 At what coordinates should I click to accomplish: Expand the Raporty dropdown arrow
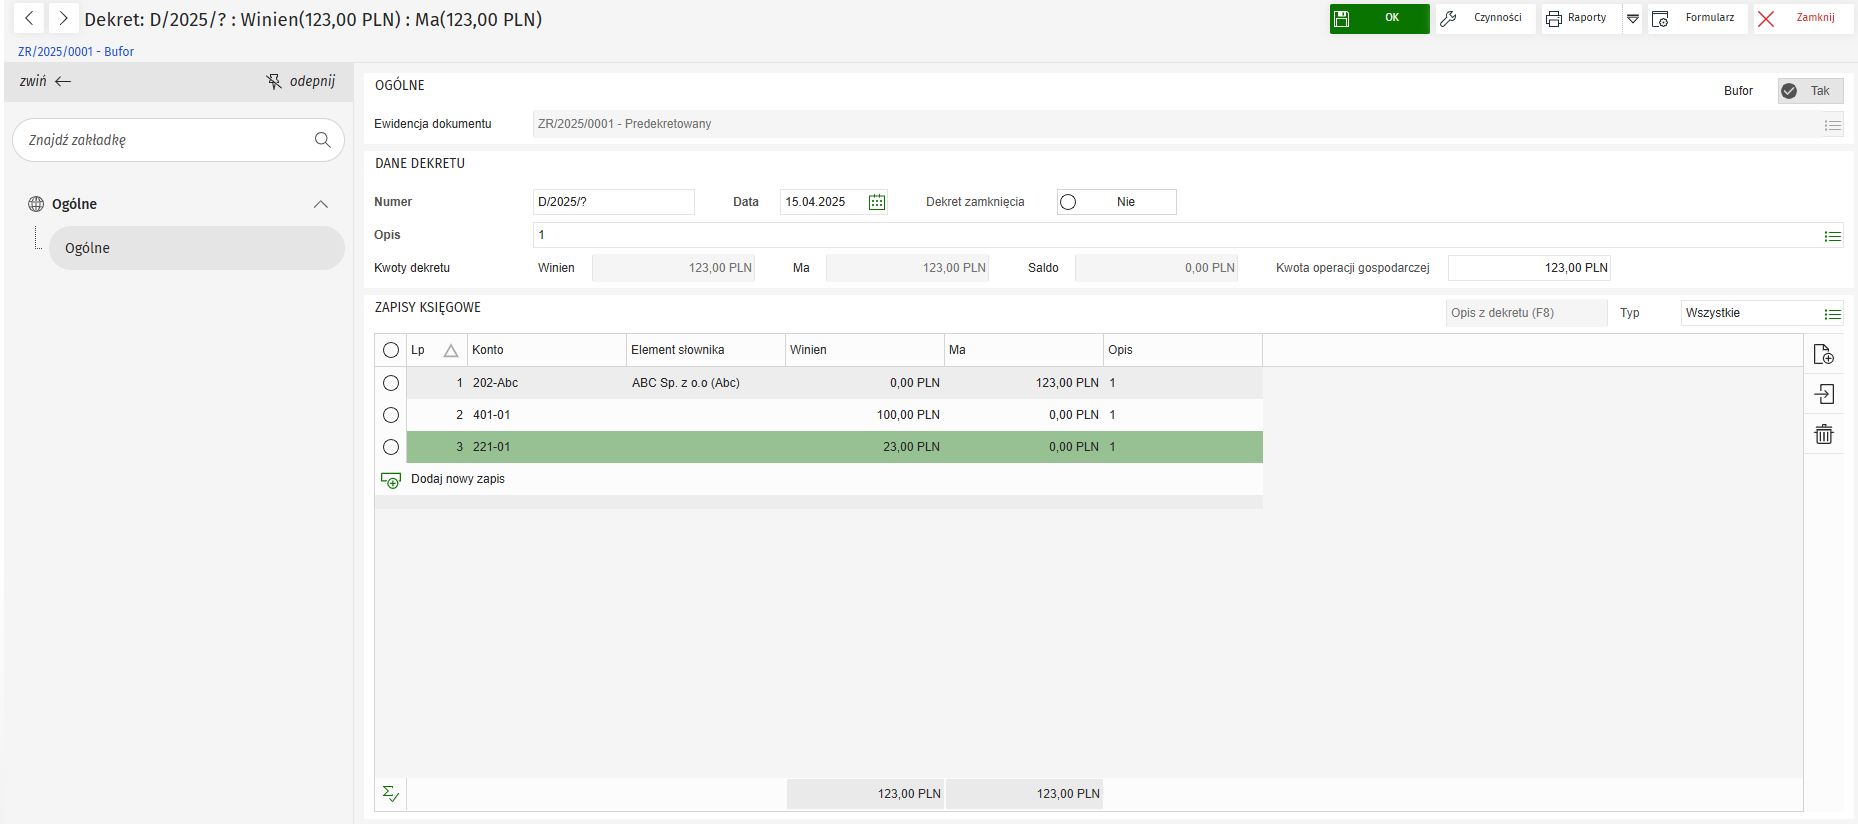coord(1632,19)
